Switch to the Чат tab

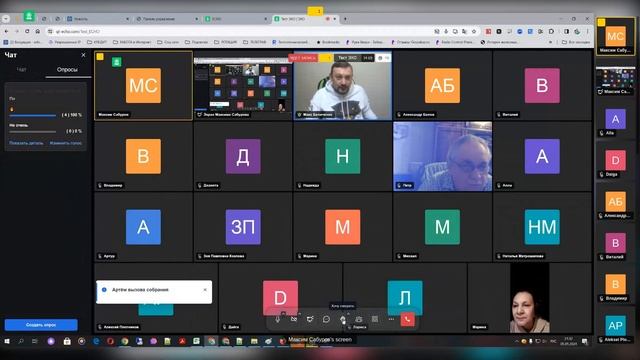(x=22, y=70)
